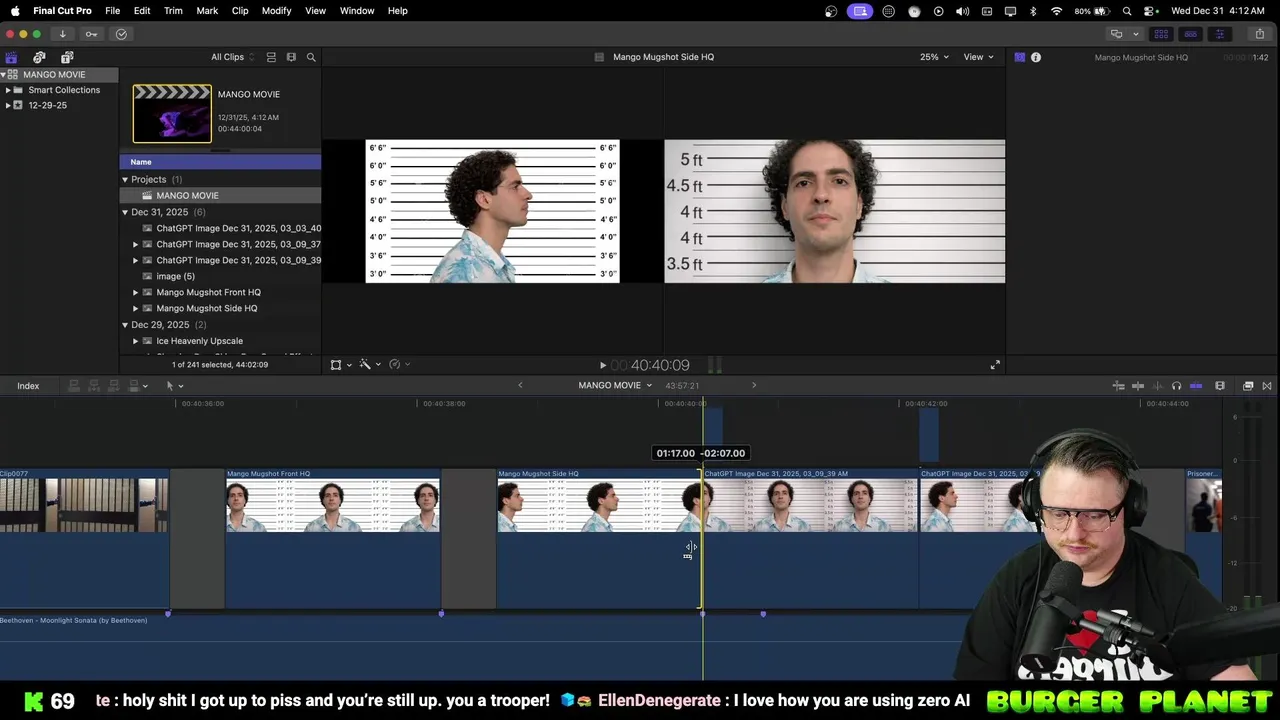1280x720 pixels.
Task: Enter viewer full screen mode
Action: click(995, 365)
